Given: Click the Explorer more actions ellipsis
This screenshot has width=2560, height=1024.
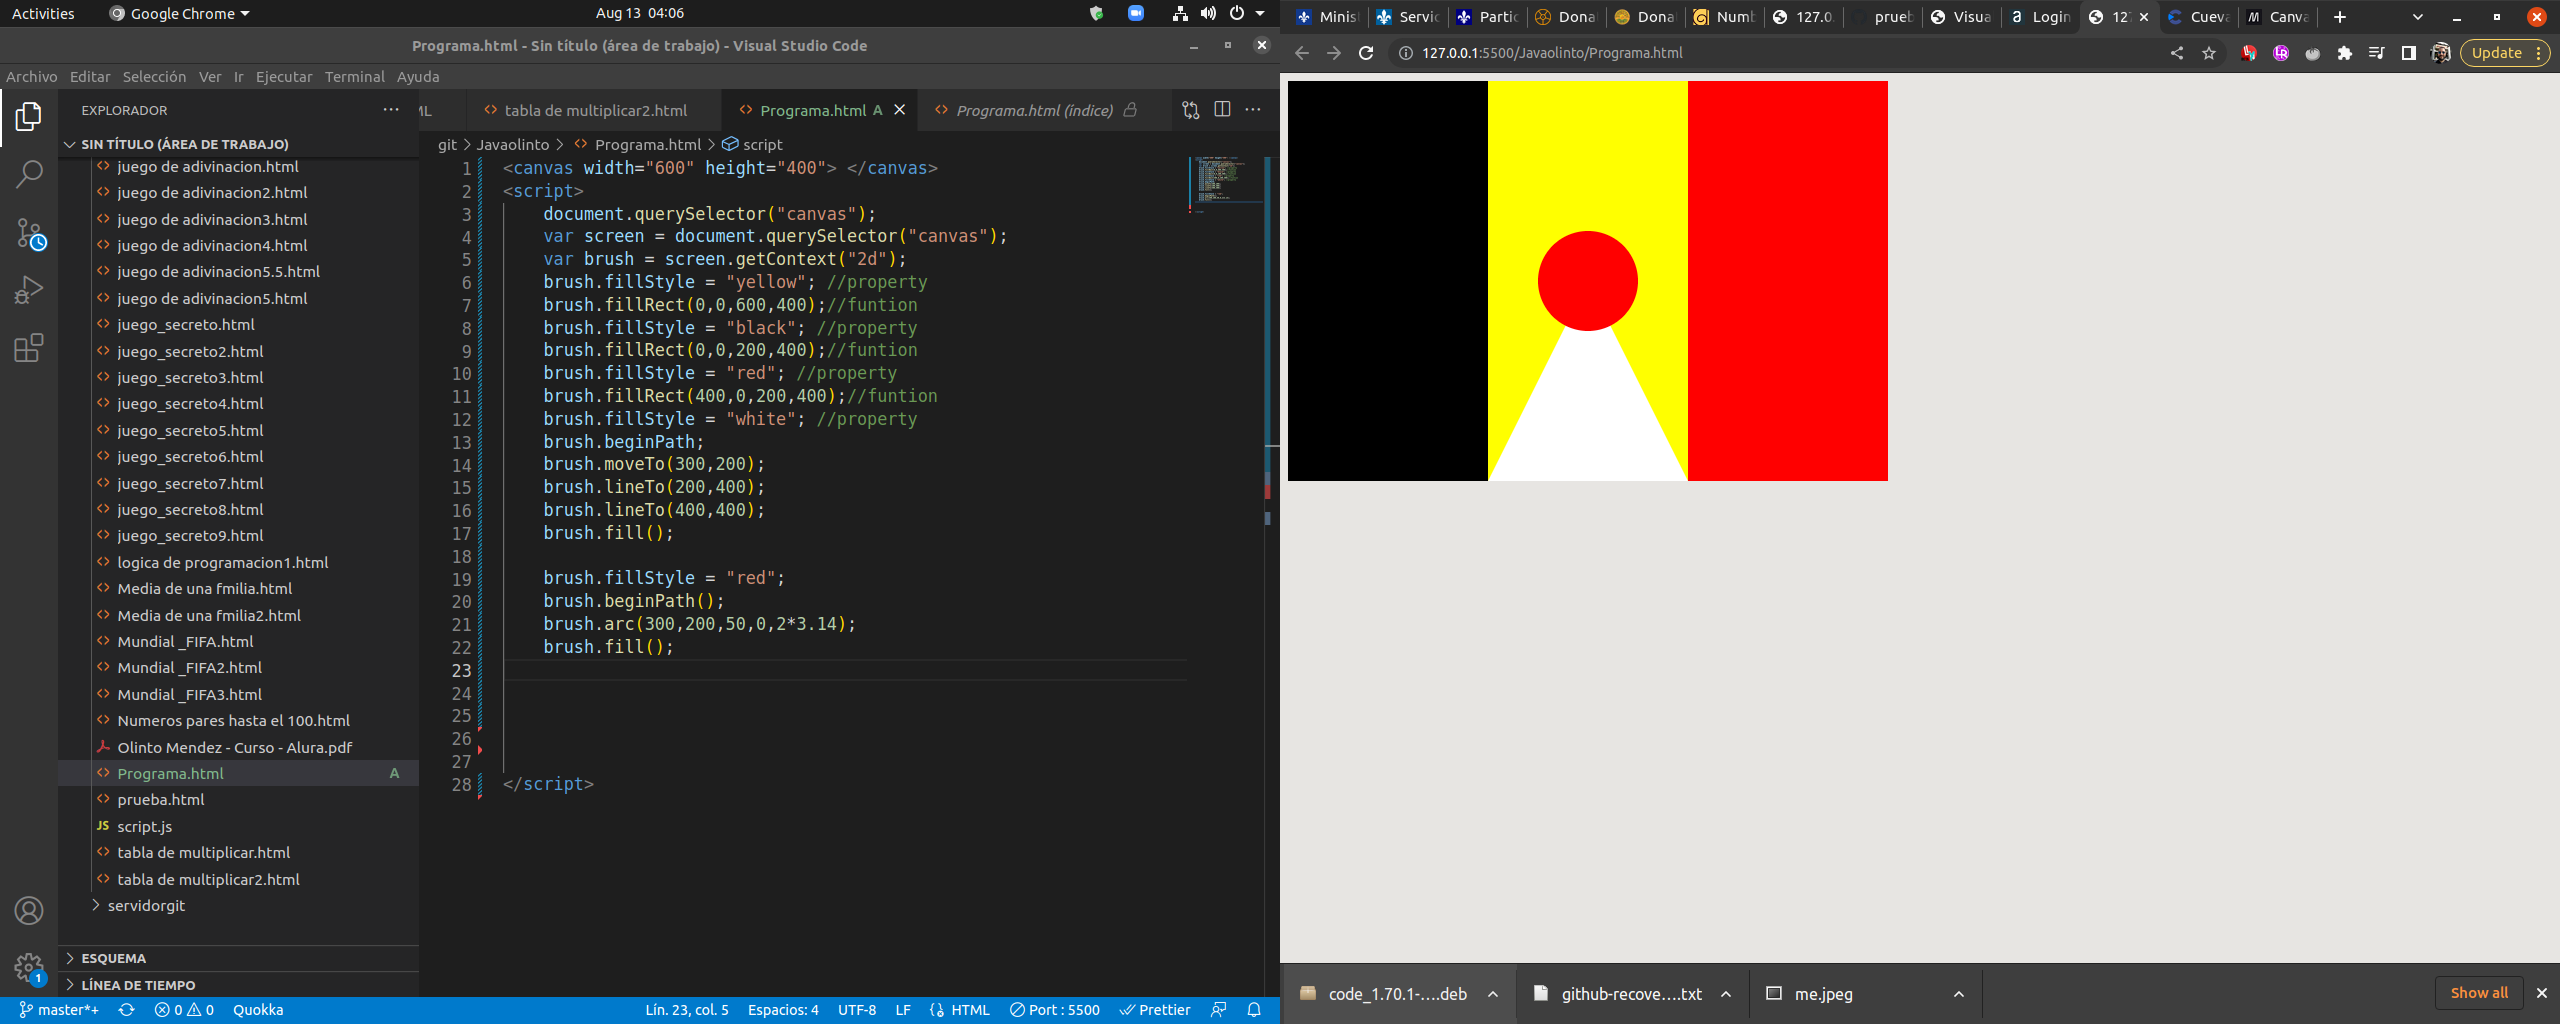Looking at the screenshot, I should 391,110.
